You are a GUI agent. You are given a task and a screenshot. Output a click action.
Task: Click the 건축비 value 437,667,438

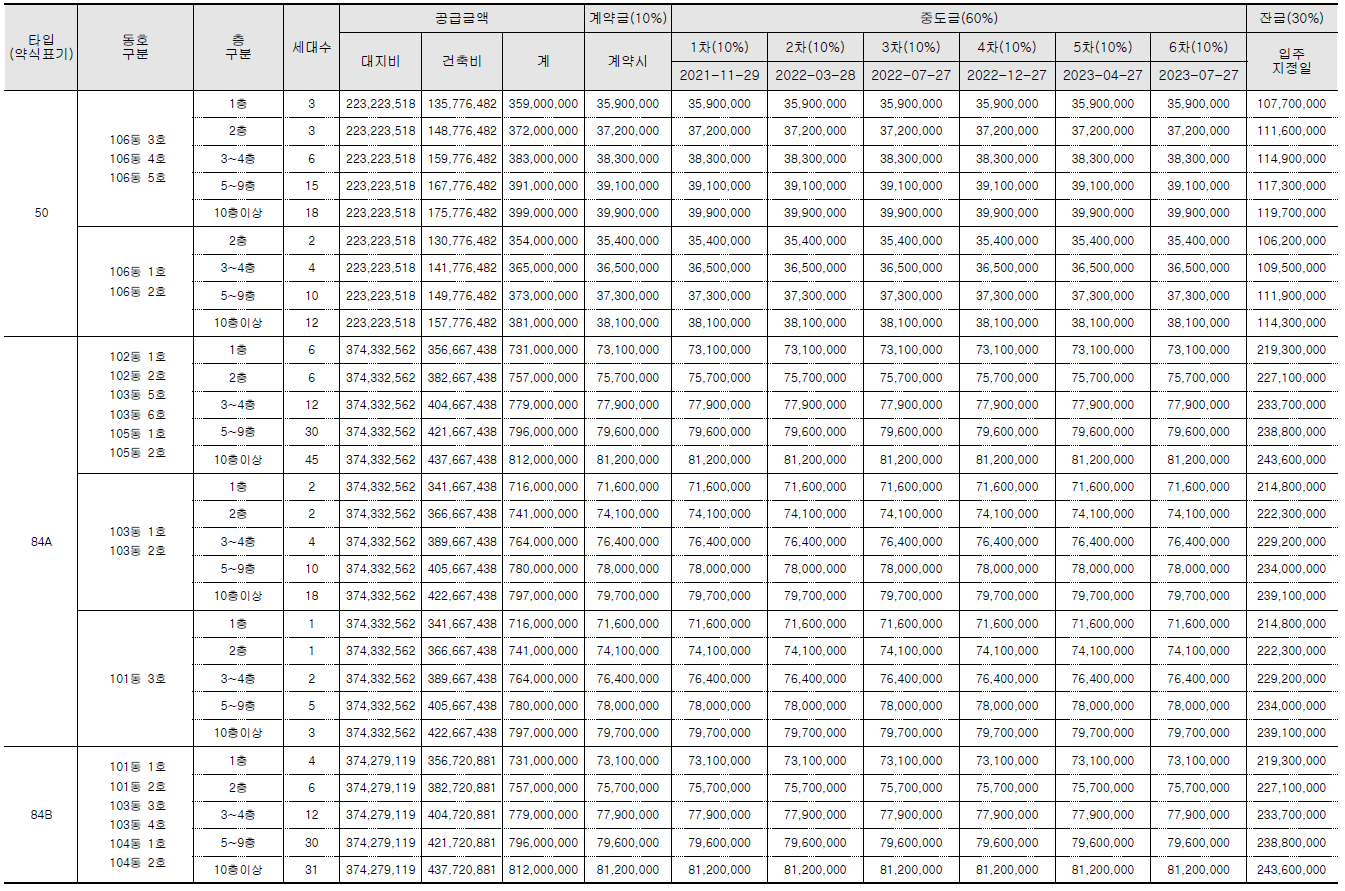point(462,460)
